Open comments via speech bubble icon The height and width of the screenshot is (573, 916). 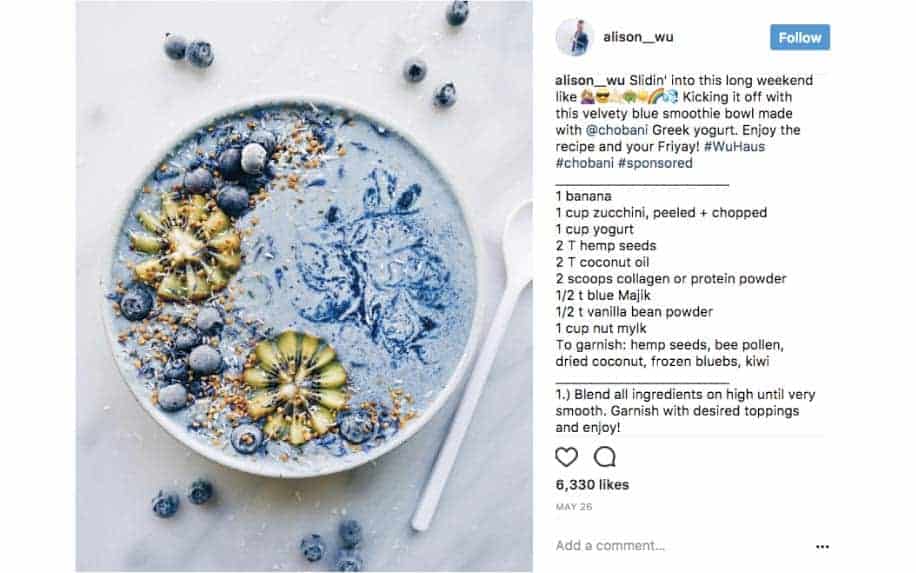tap(605, 457)
